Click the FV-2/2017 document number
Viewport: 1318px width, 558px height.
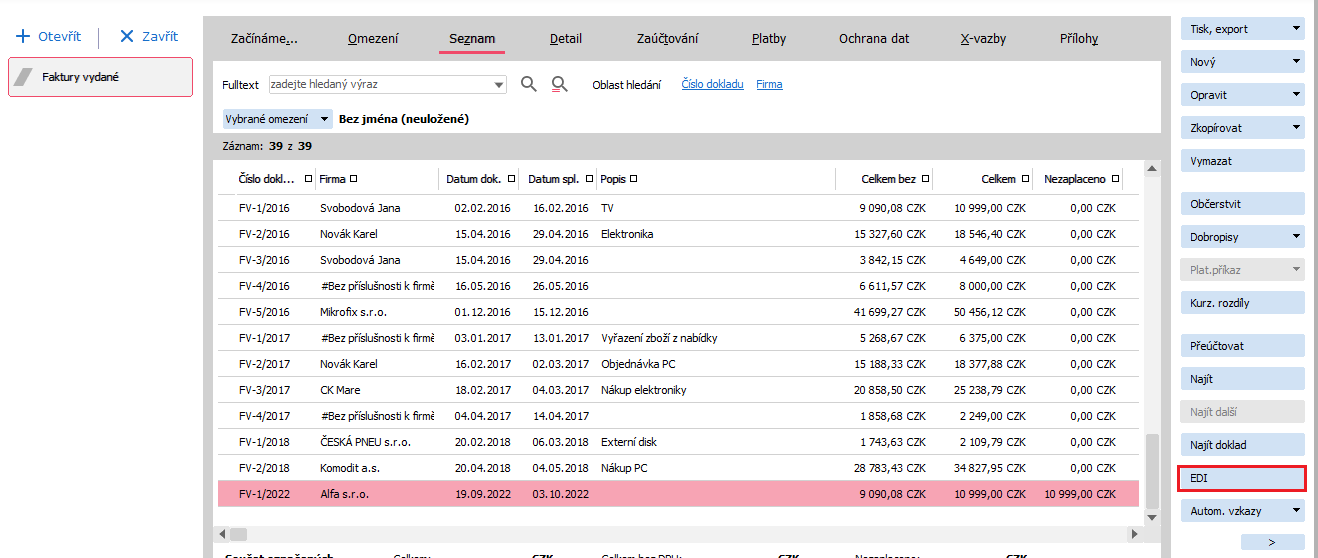click(x=264, y=364)
